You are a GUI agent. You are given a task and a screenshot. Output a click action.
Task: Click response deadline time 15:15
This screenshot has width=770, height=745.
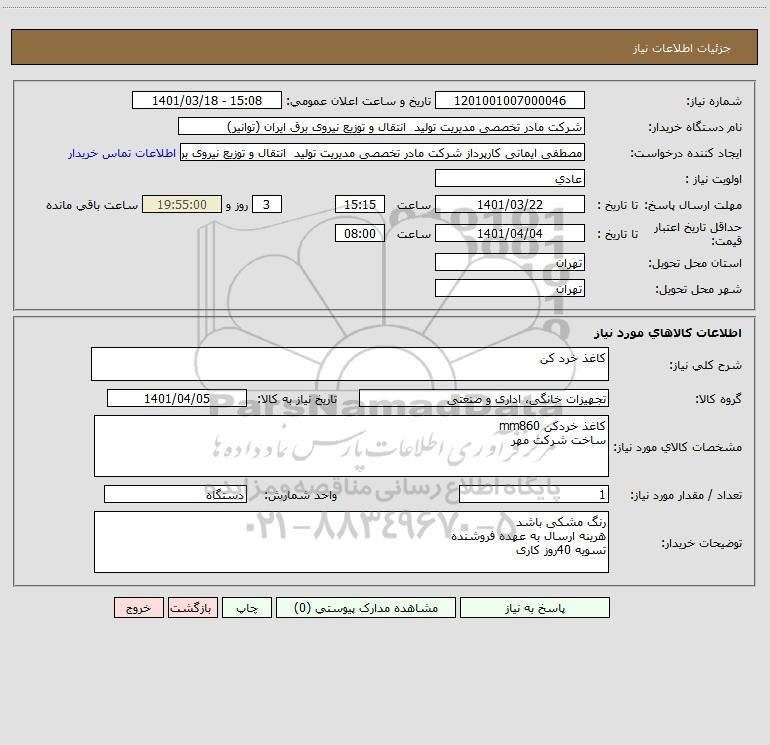click(359, 204)
